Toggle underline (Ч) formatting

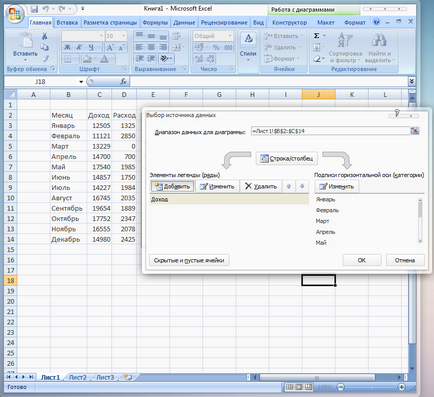coord(91,47)
